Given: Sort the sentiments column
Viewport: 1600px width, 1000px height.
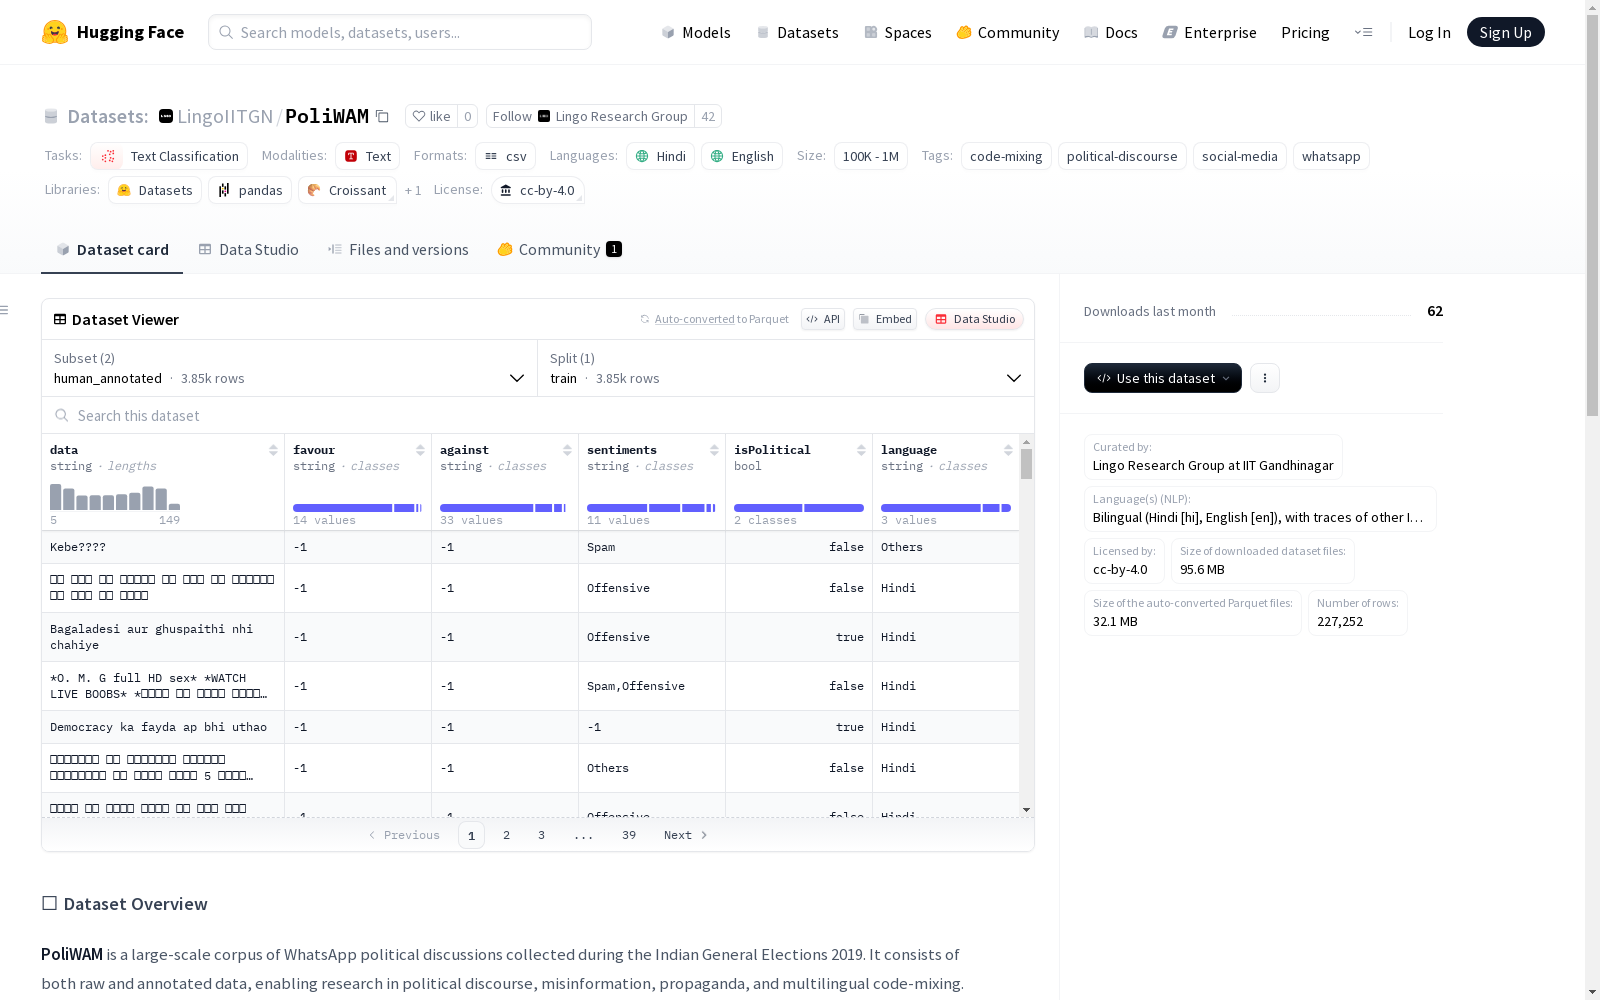Looking at the screenshot, I should (714, 450).
